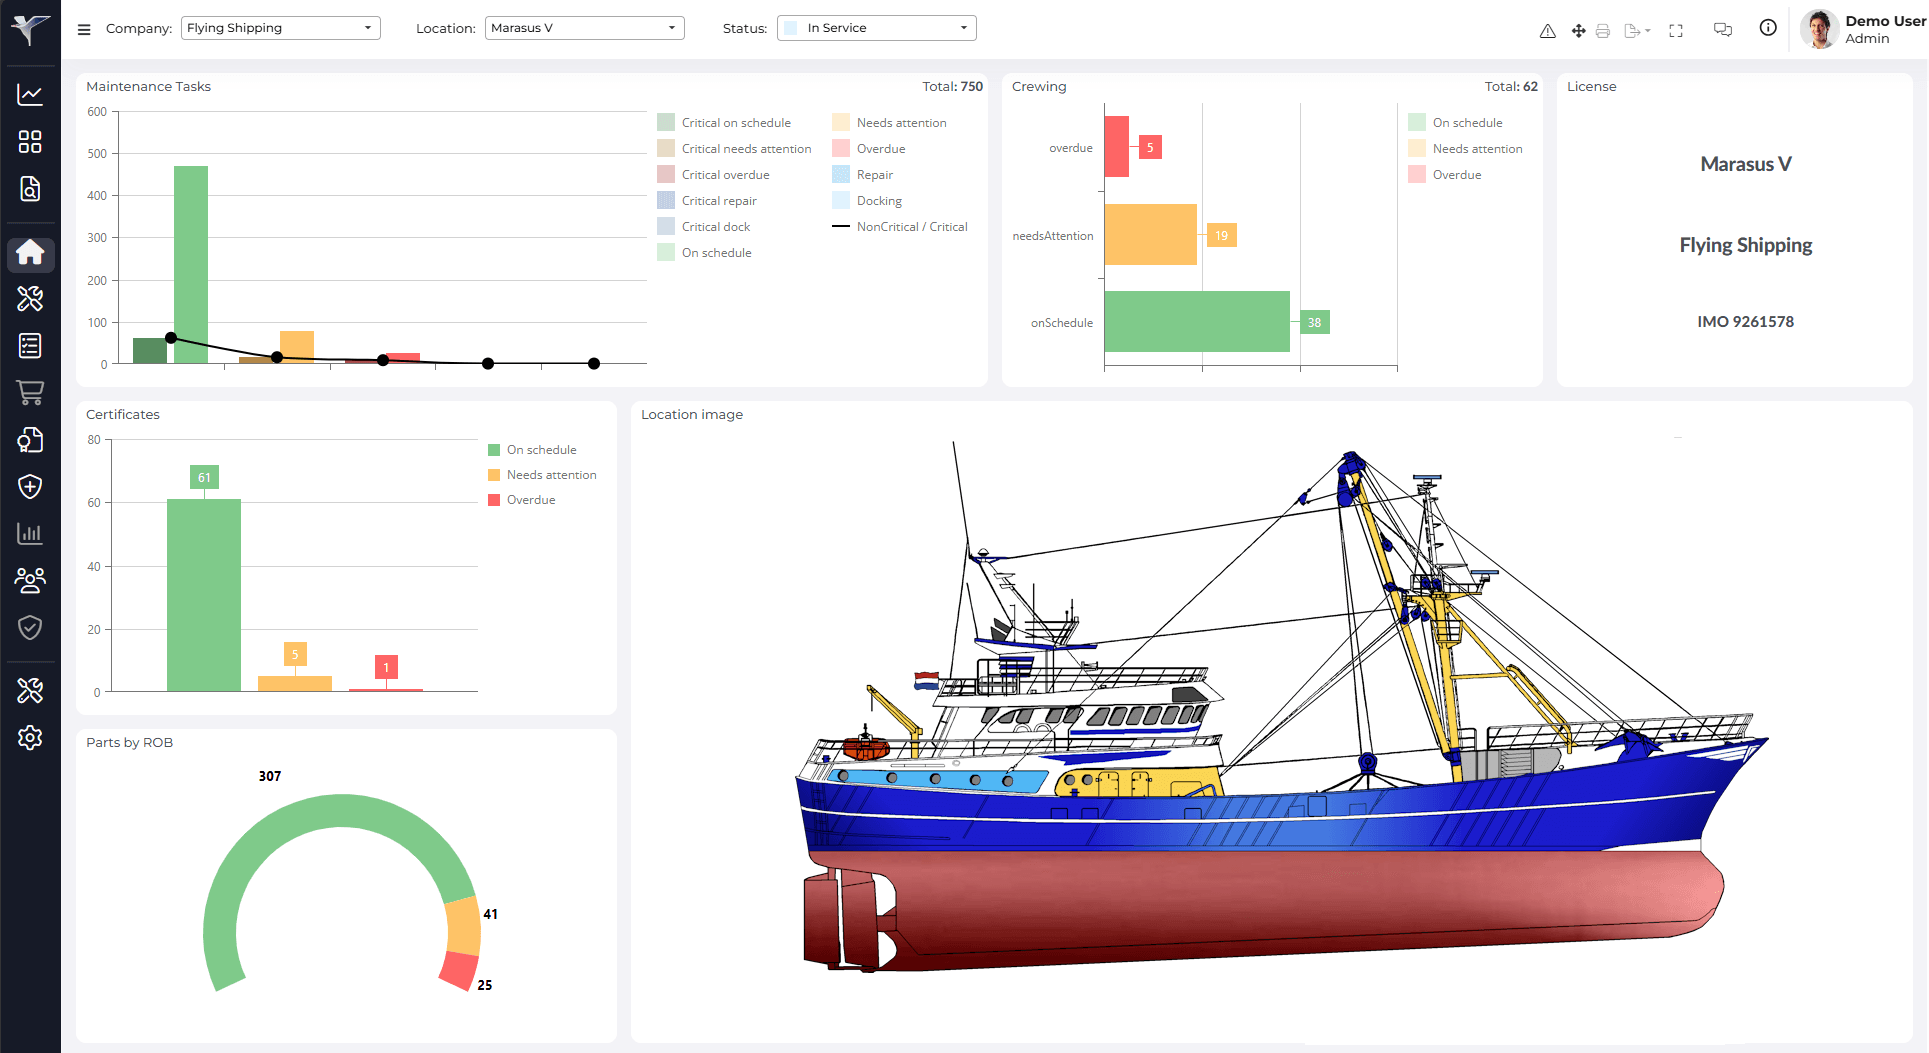Screen dimensions: 1929x1053
Task: Open the Company dropdown showing Flying Shipping
Action: point(281,28)
